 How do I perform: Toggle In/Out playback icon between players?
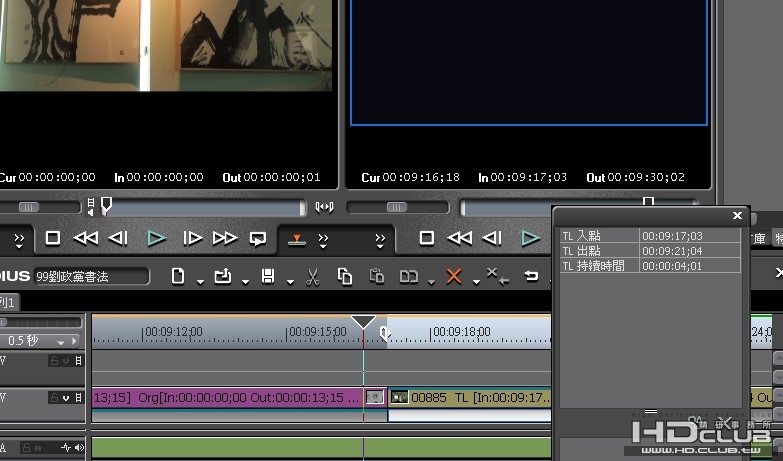324,207
